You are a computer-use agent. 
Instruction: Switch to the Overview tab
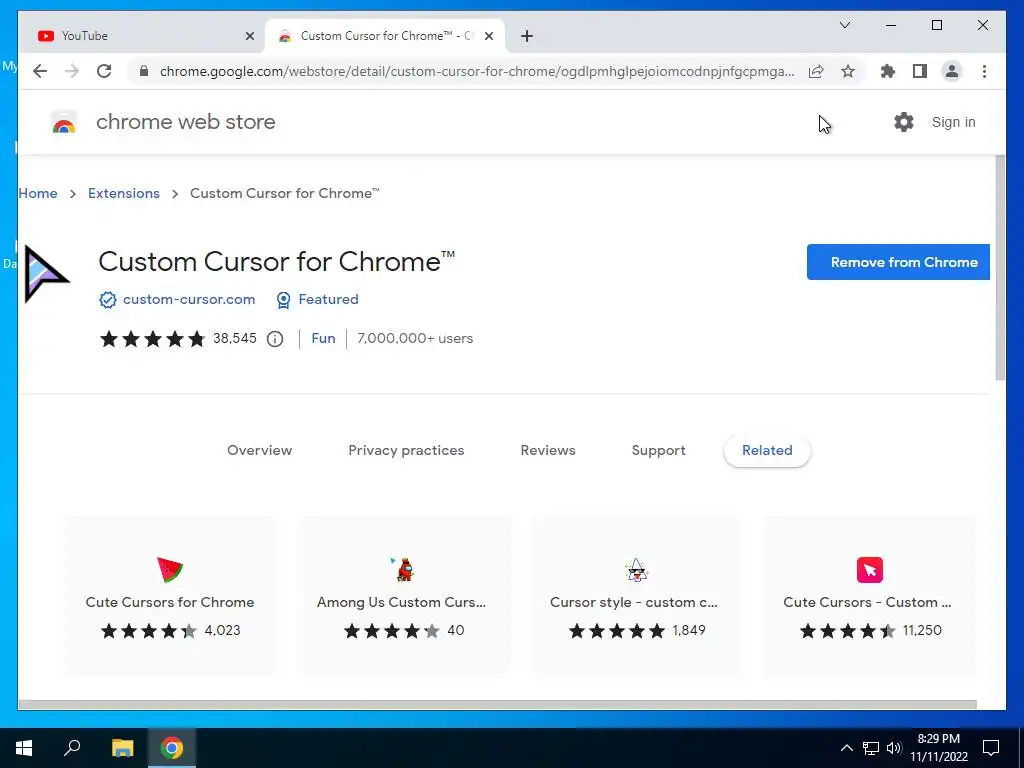point(259,450)
